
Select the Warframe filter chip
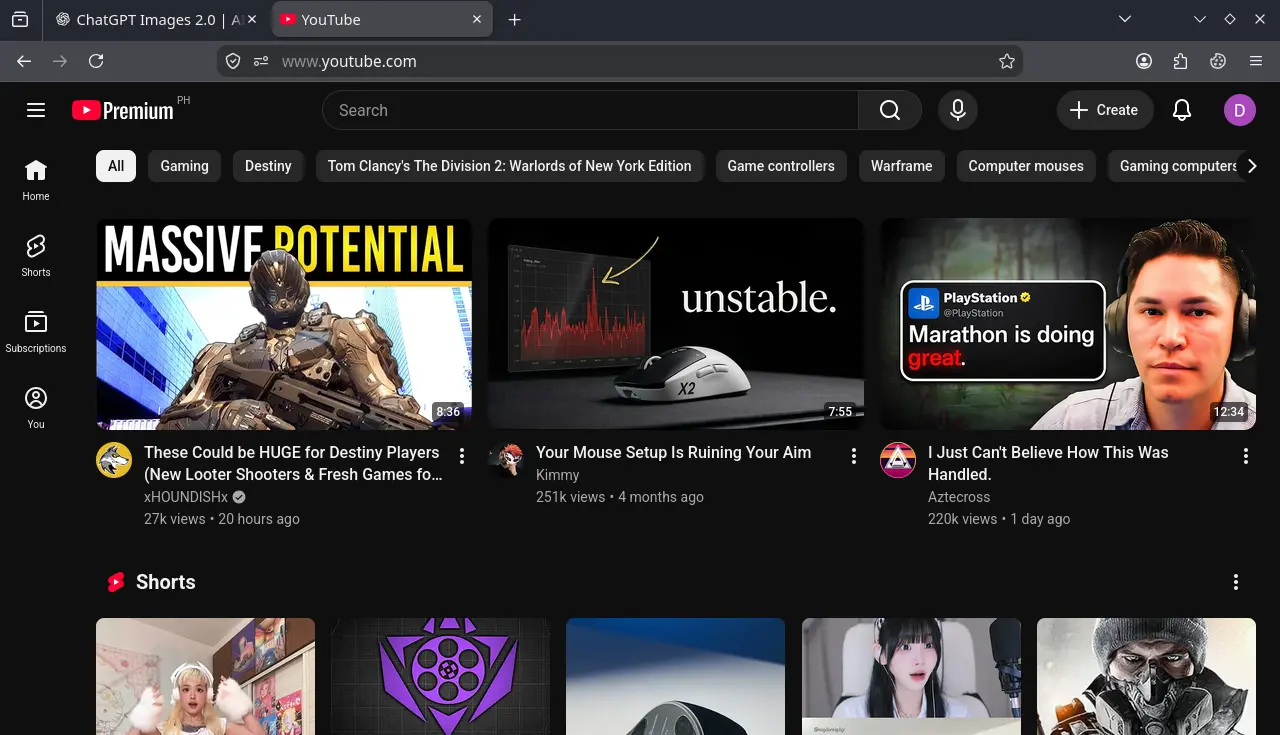[x=902, y=166]
